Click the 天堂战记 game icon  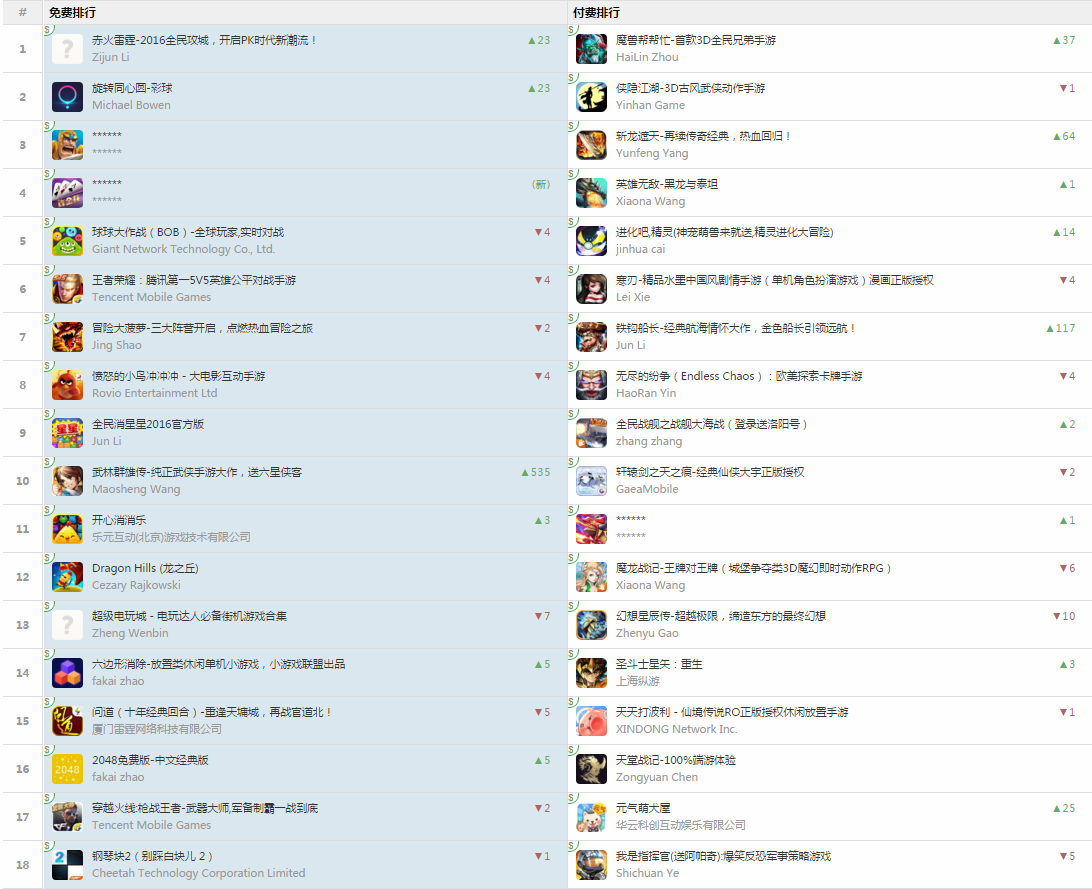[591, 769]
